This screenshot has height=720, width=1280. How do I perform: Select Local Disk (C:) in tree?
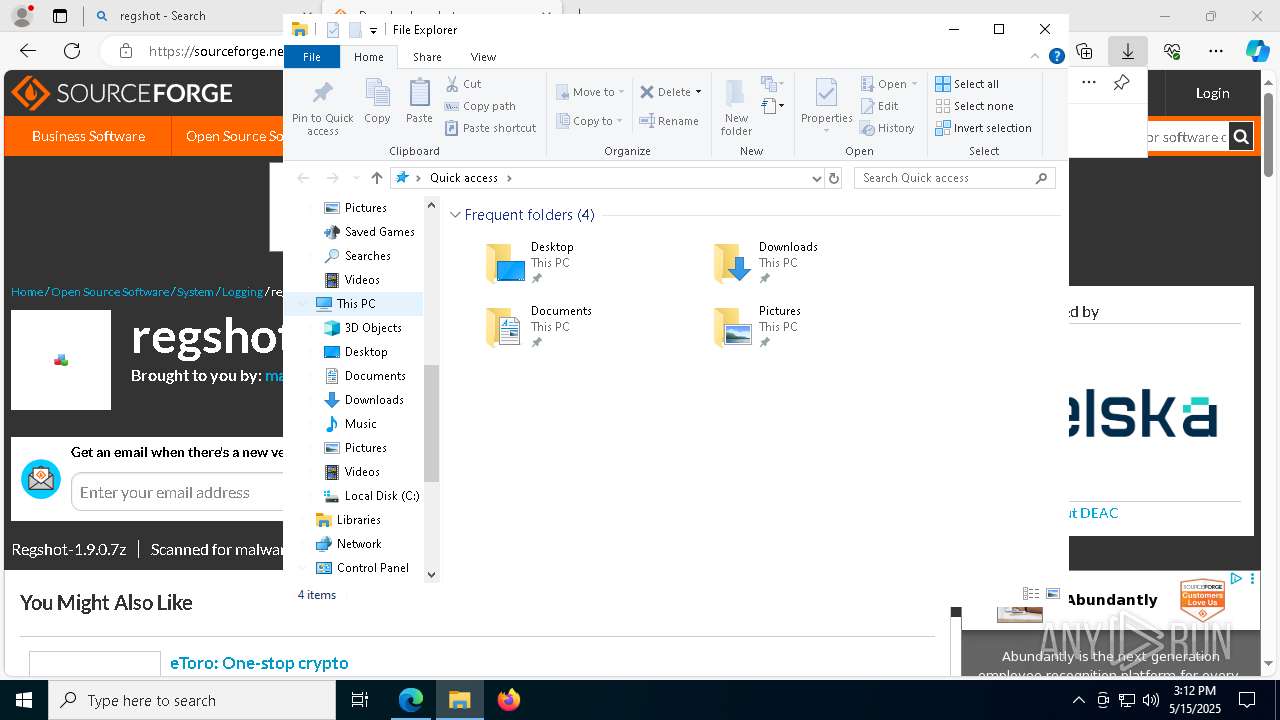[371, 496]
